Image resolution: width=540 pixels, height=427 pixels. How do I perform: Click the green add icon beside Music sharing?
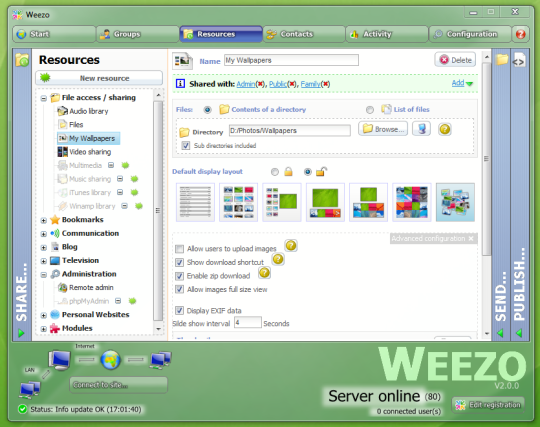(x=134, y=179)
